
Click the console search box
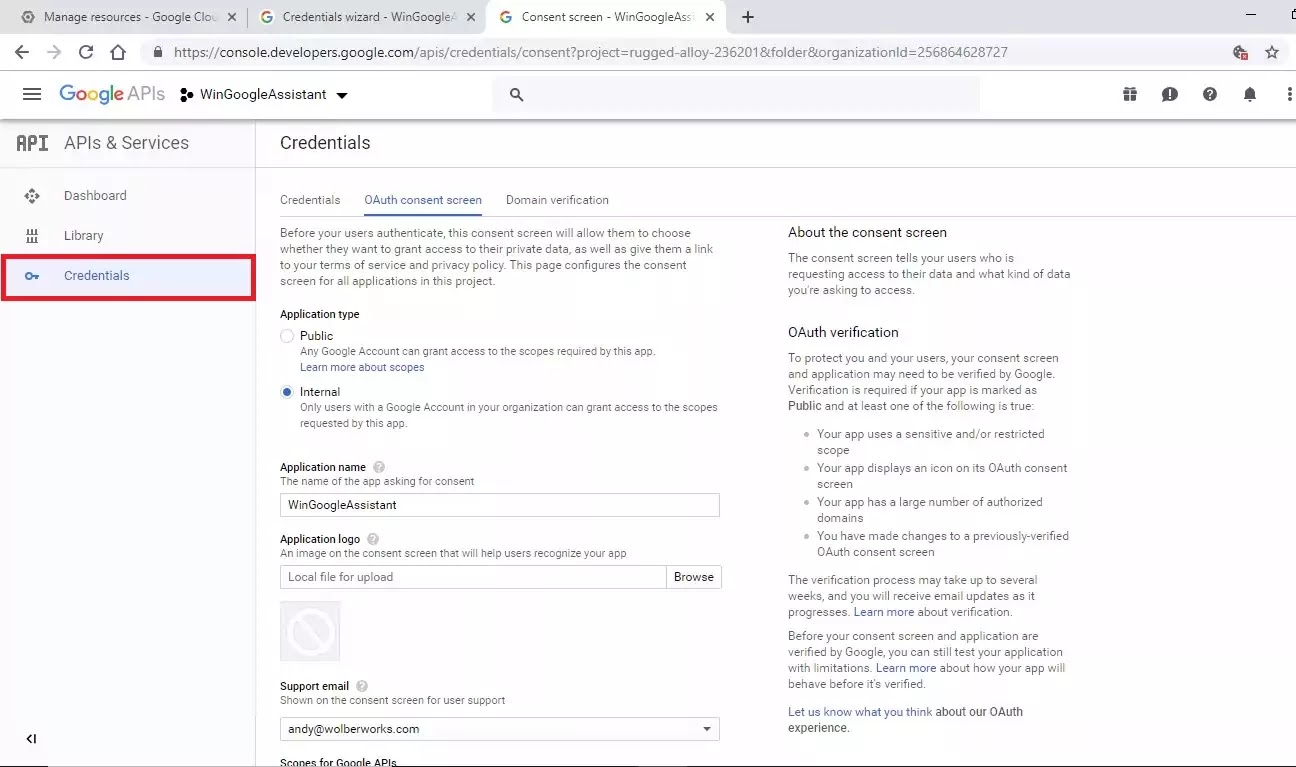coord(736,94)
